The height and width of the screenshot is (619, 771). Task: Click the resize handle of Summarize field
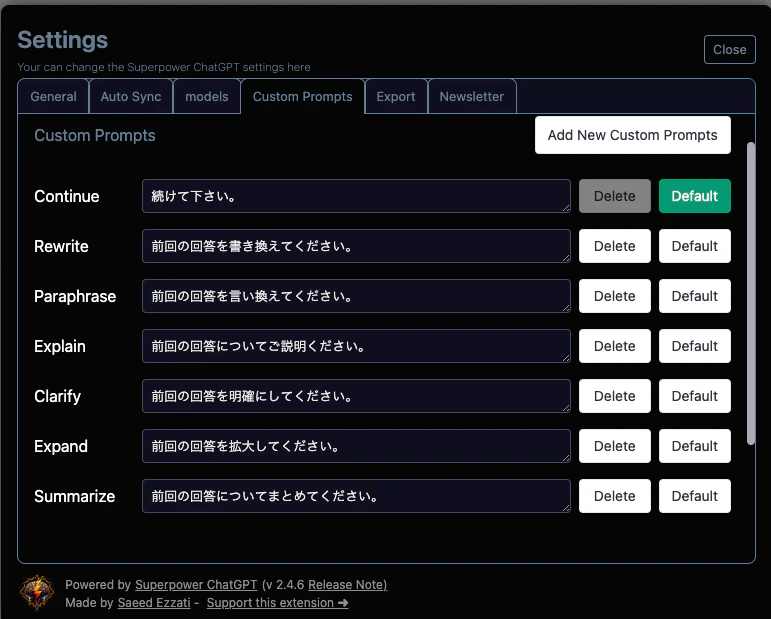tap(566, 508)
